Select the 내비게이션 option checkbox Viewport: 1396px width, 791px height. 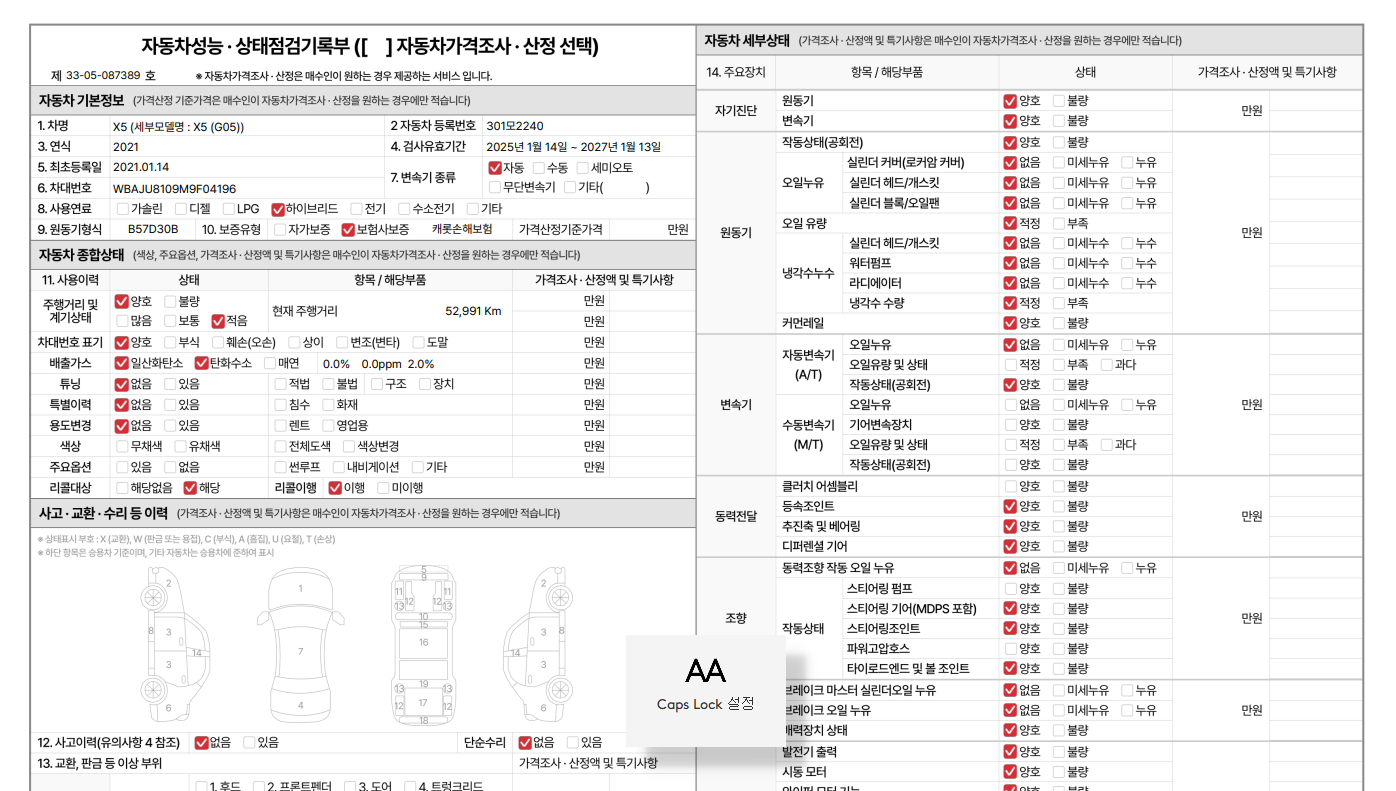pyautogui.click(x=339, y=467)
